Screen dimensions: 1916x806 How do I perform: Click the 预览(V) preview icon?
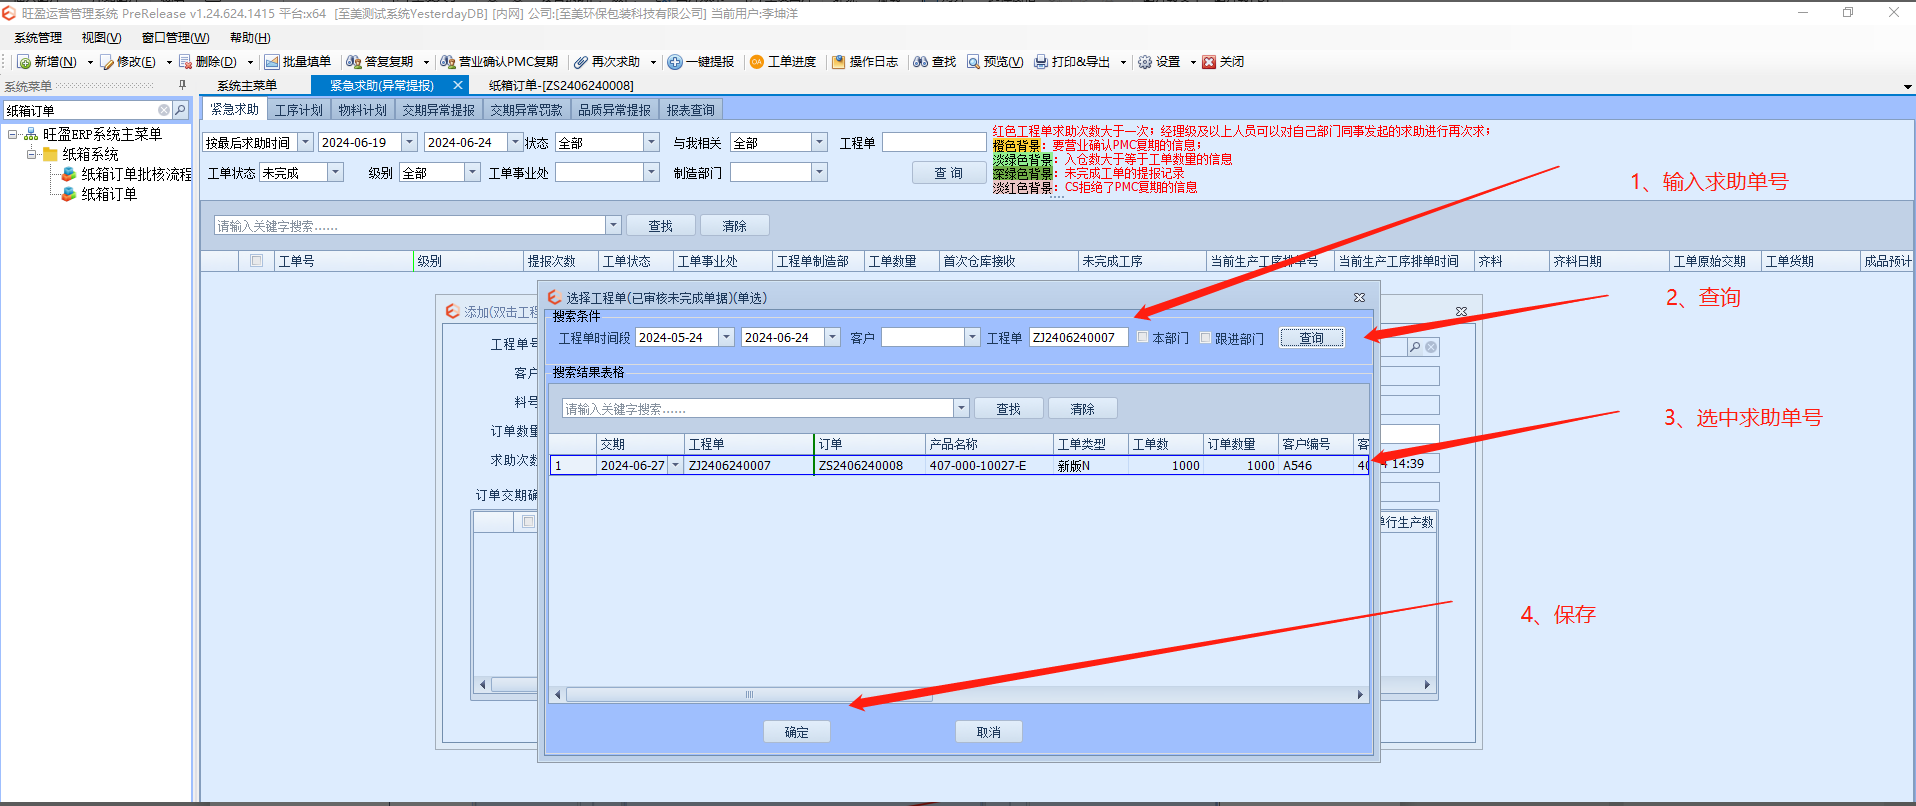[x=973, y=62]
